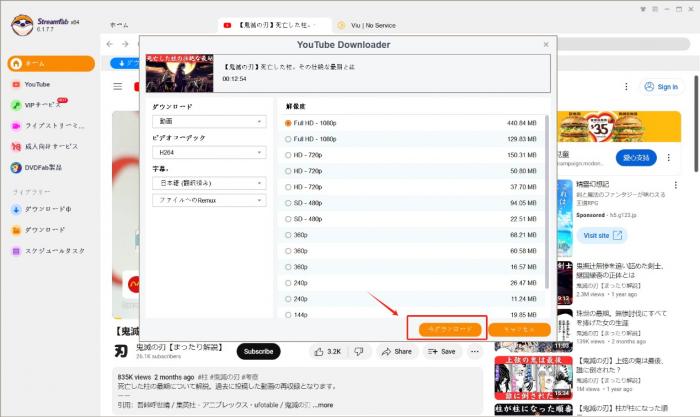Click the dislike thumbs-down icon

(x=358, y=352)
